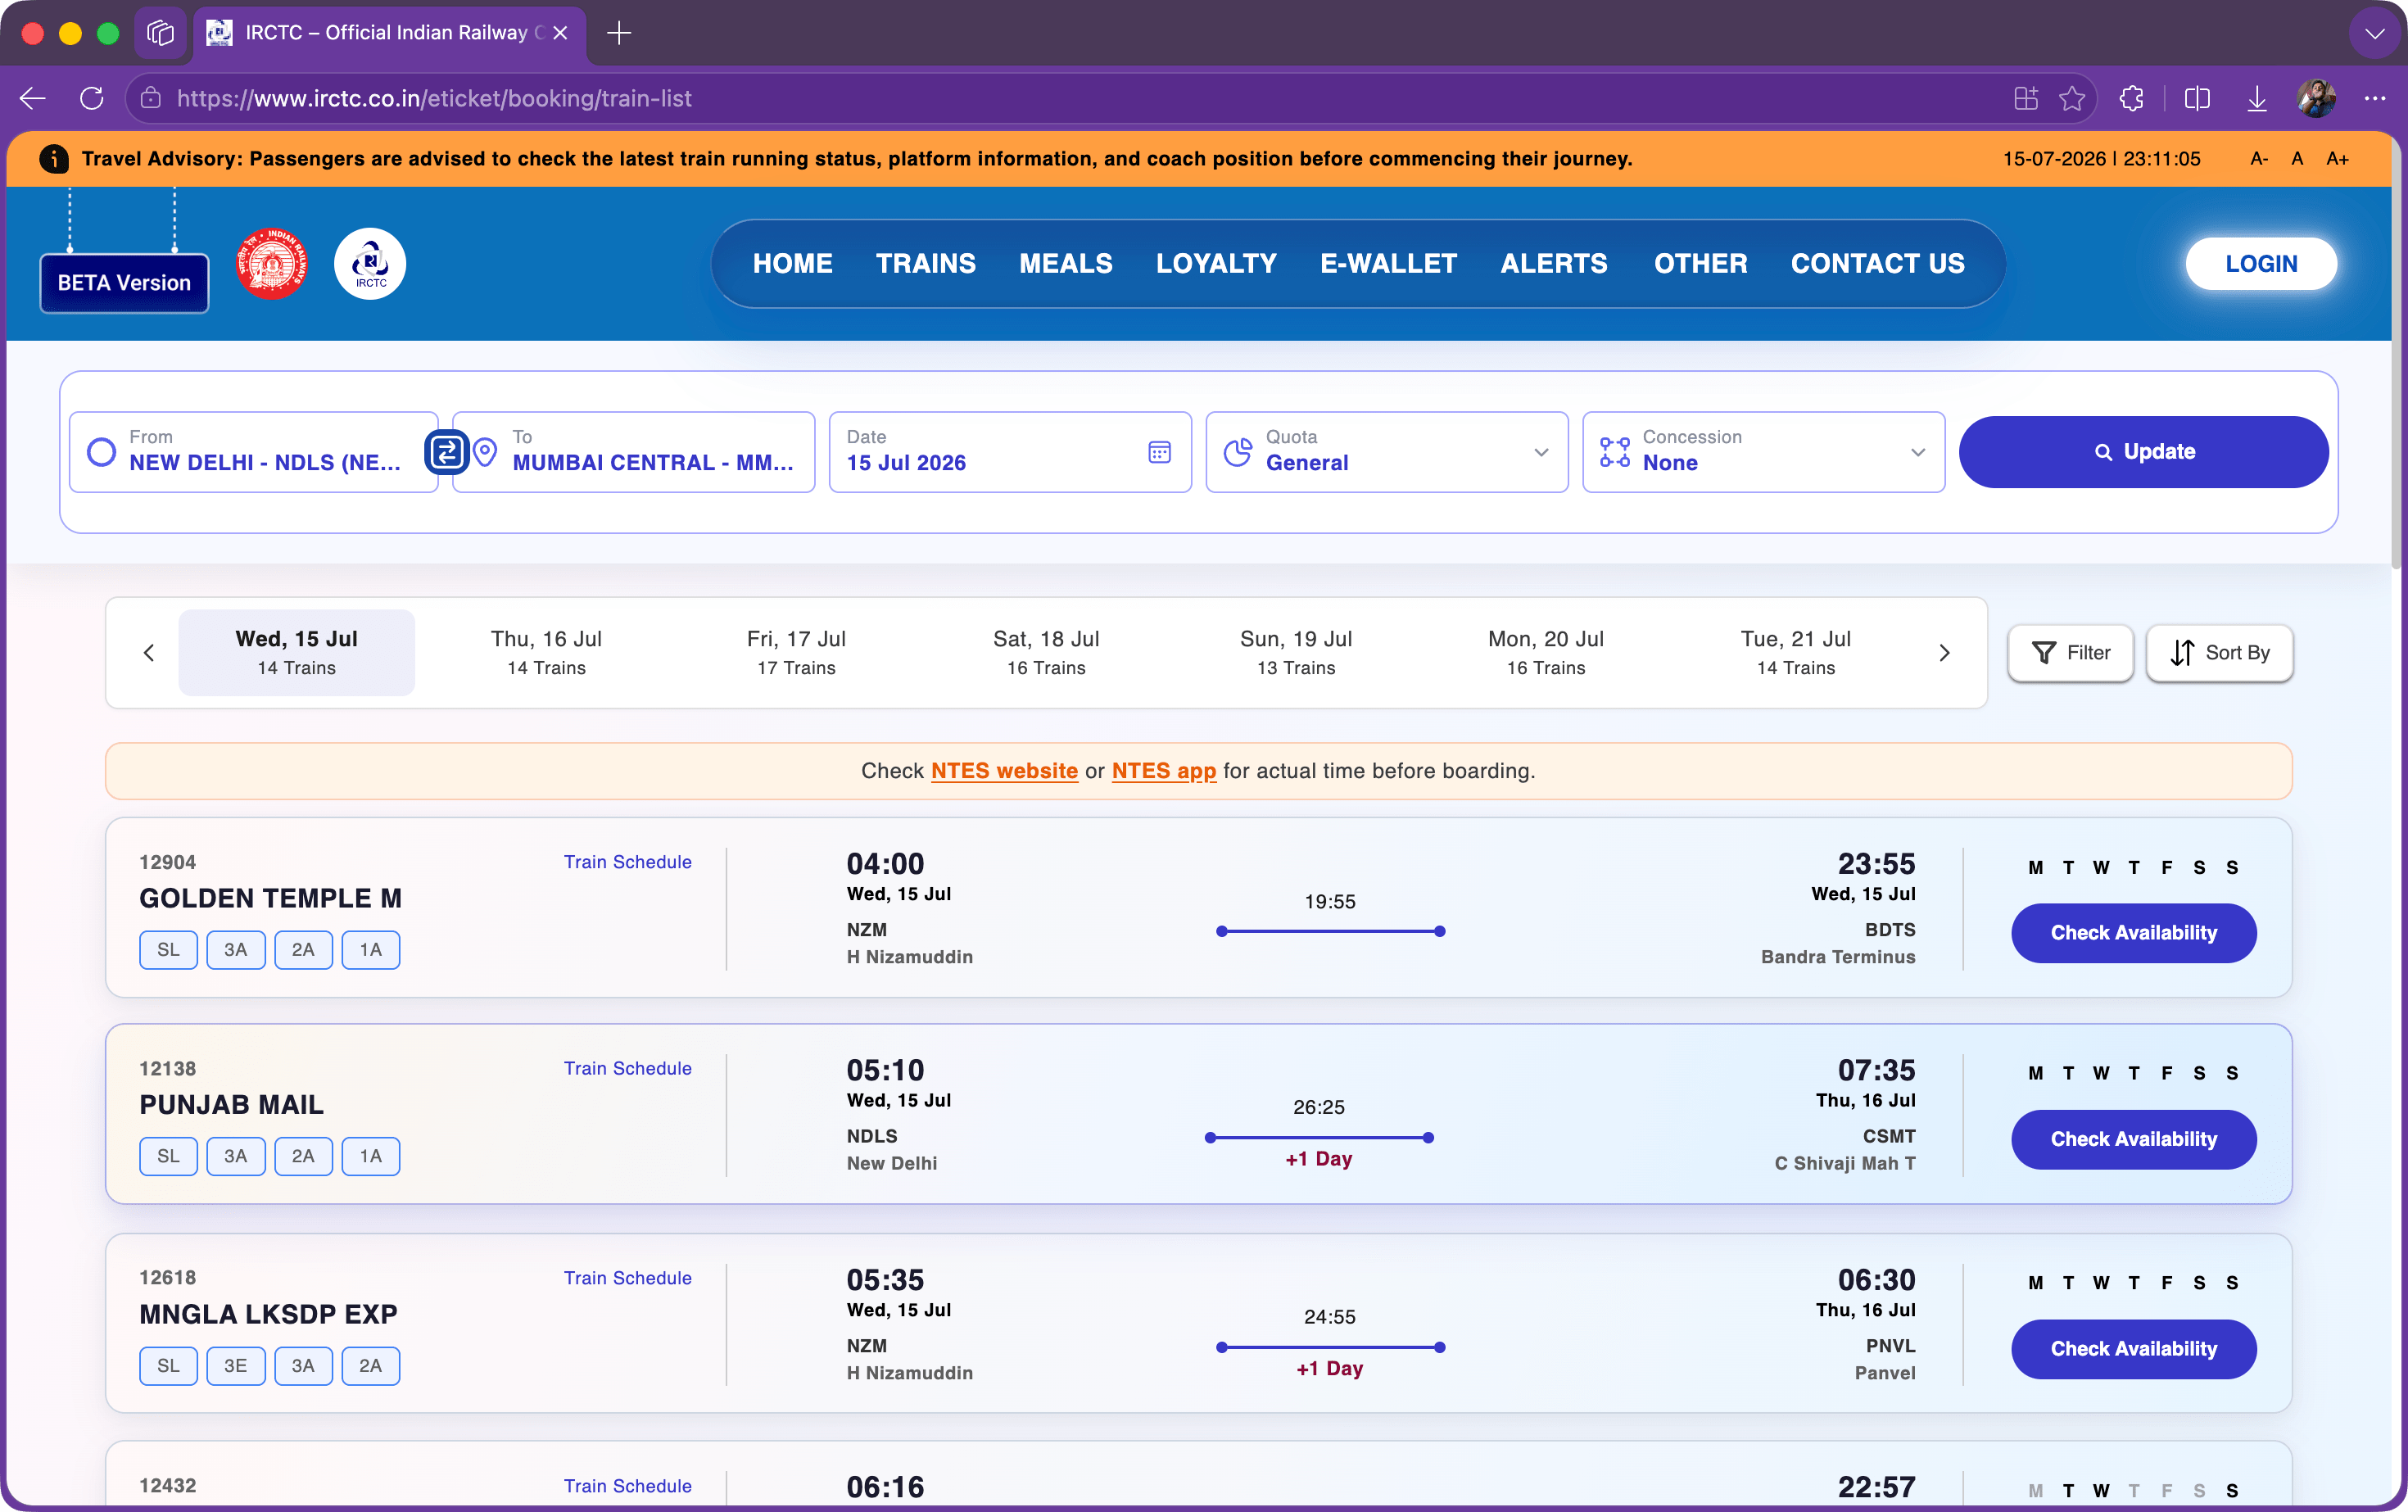Click the Indian Railways round logo
The height and width of the screenshot is (1512, 2408).
point(272,264)
